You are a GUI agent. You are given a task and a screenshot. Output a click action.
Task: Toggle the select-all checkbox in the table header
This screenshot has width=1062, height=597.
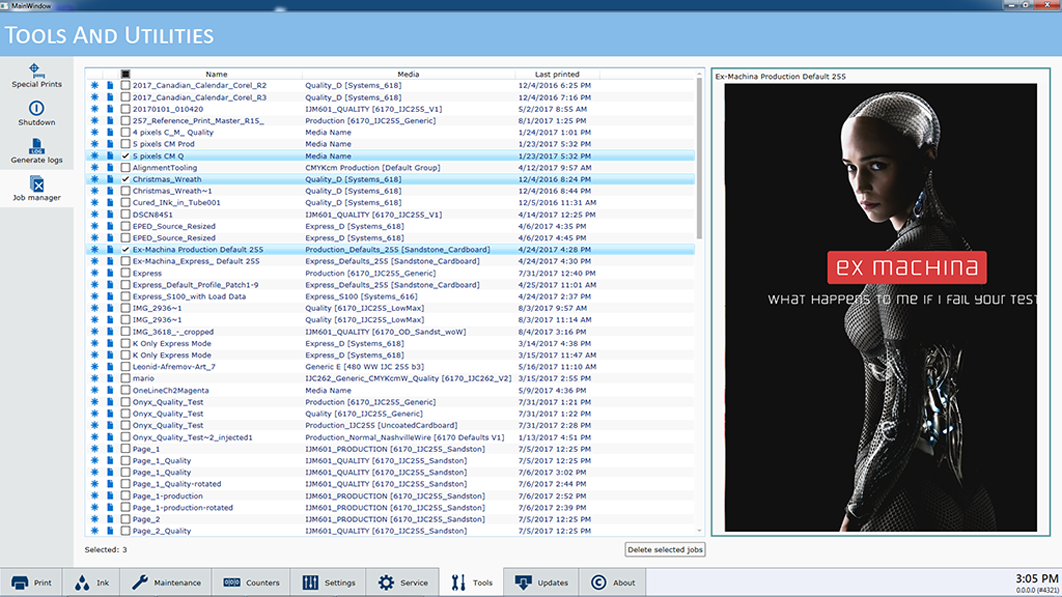[125, 74]
